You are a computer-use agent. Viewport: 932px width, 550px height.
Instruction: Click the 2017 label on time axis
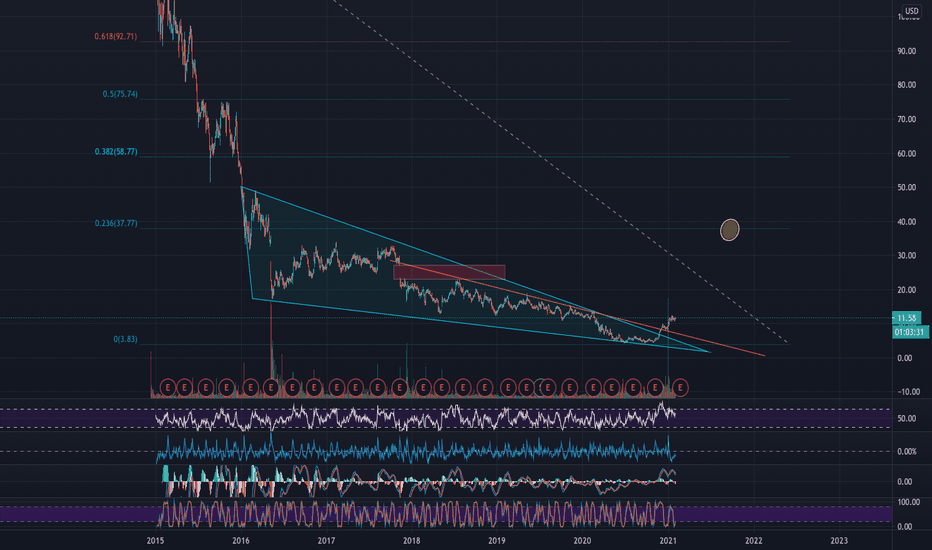click(326, 540)
